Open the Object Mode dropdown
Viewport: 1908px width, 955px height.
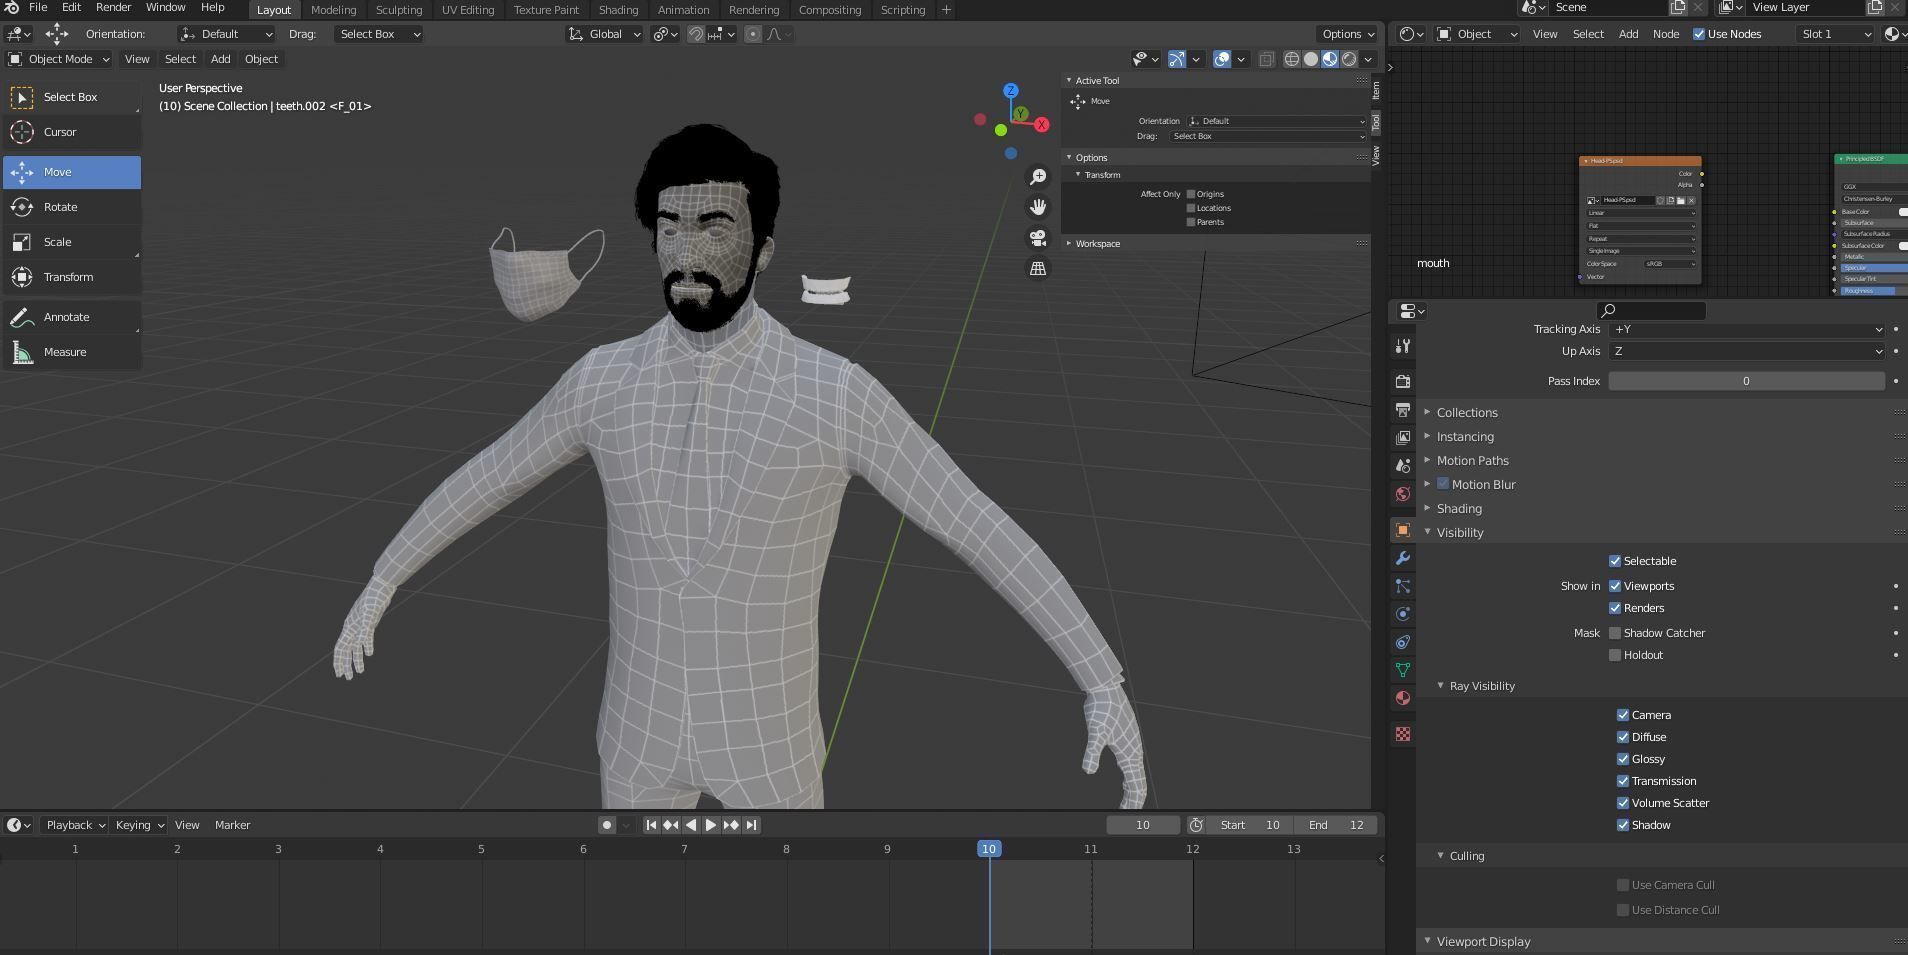[59, 59]
